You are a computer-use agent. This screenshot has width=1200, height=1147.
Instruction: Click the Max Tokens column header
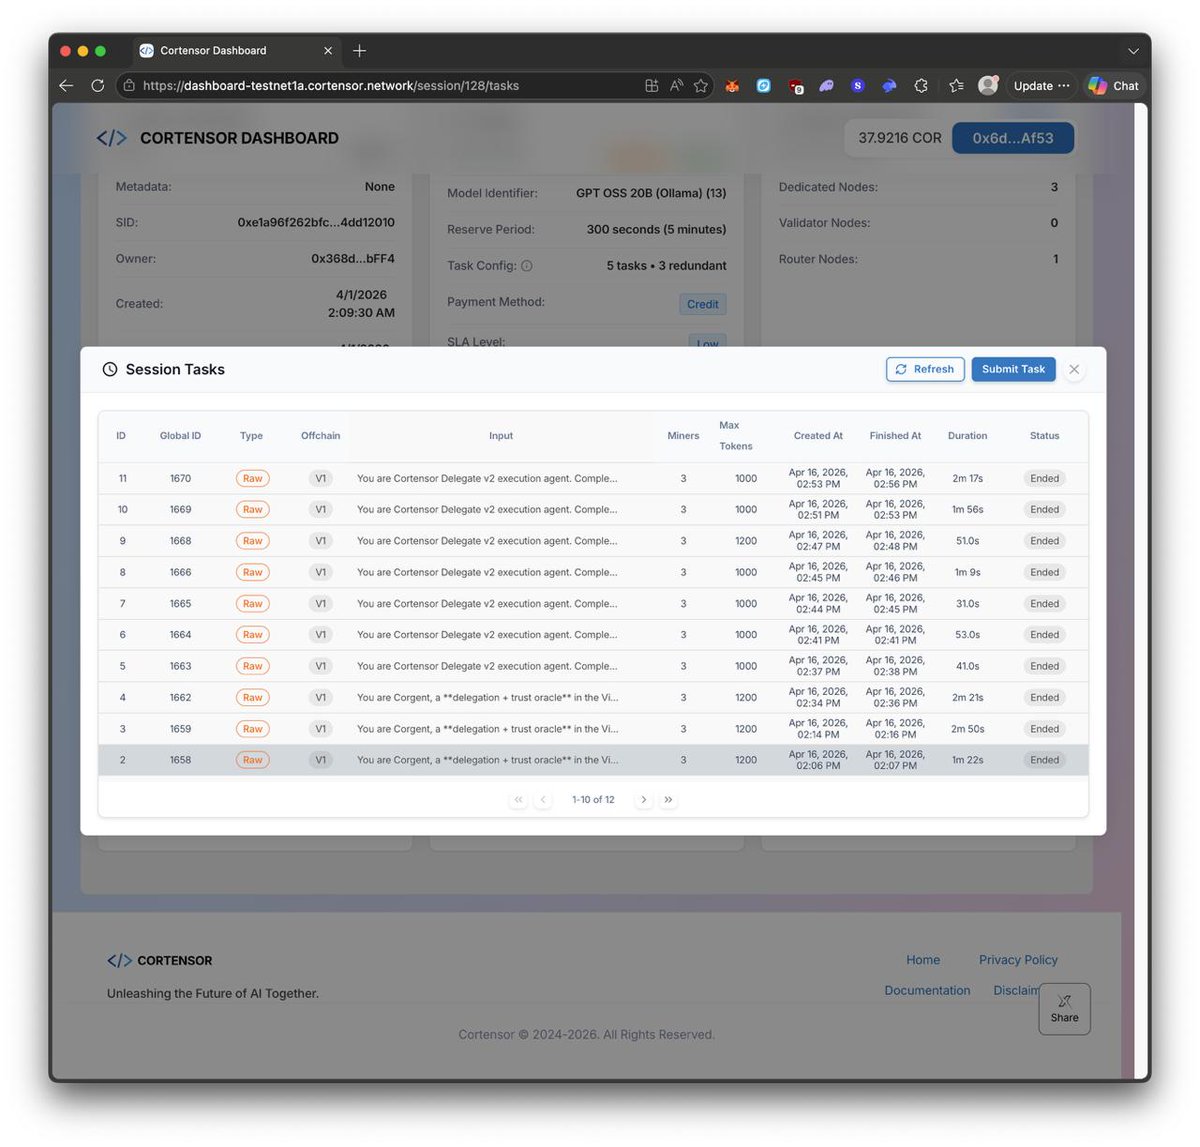[x=736, y=436]
